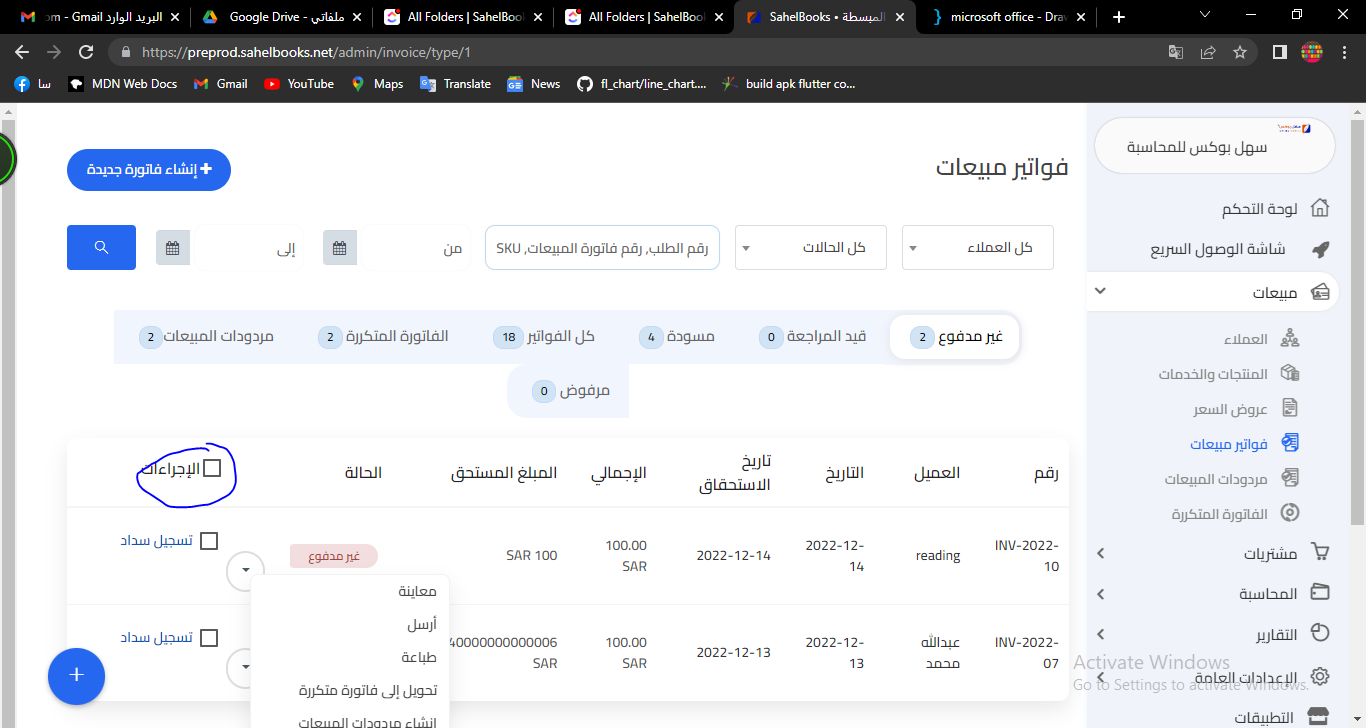
Task: Open the 'من' start date calendar icon
Action: point(340,248)
